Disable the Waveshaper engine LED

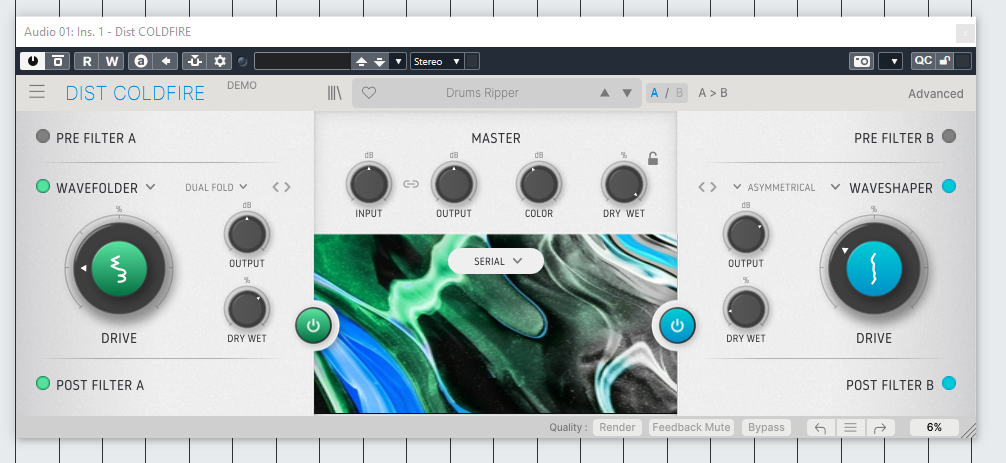(x=949, y=187)
